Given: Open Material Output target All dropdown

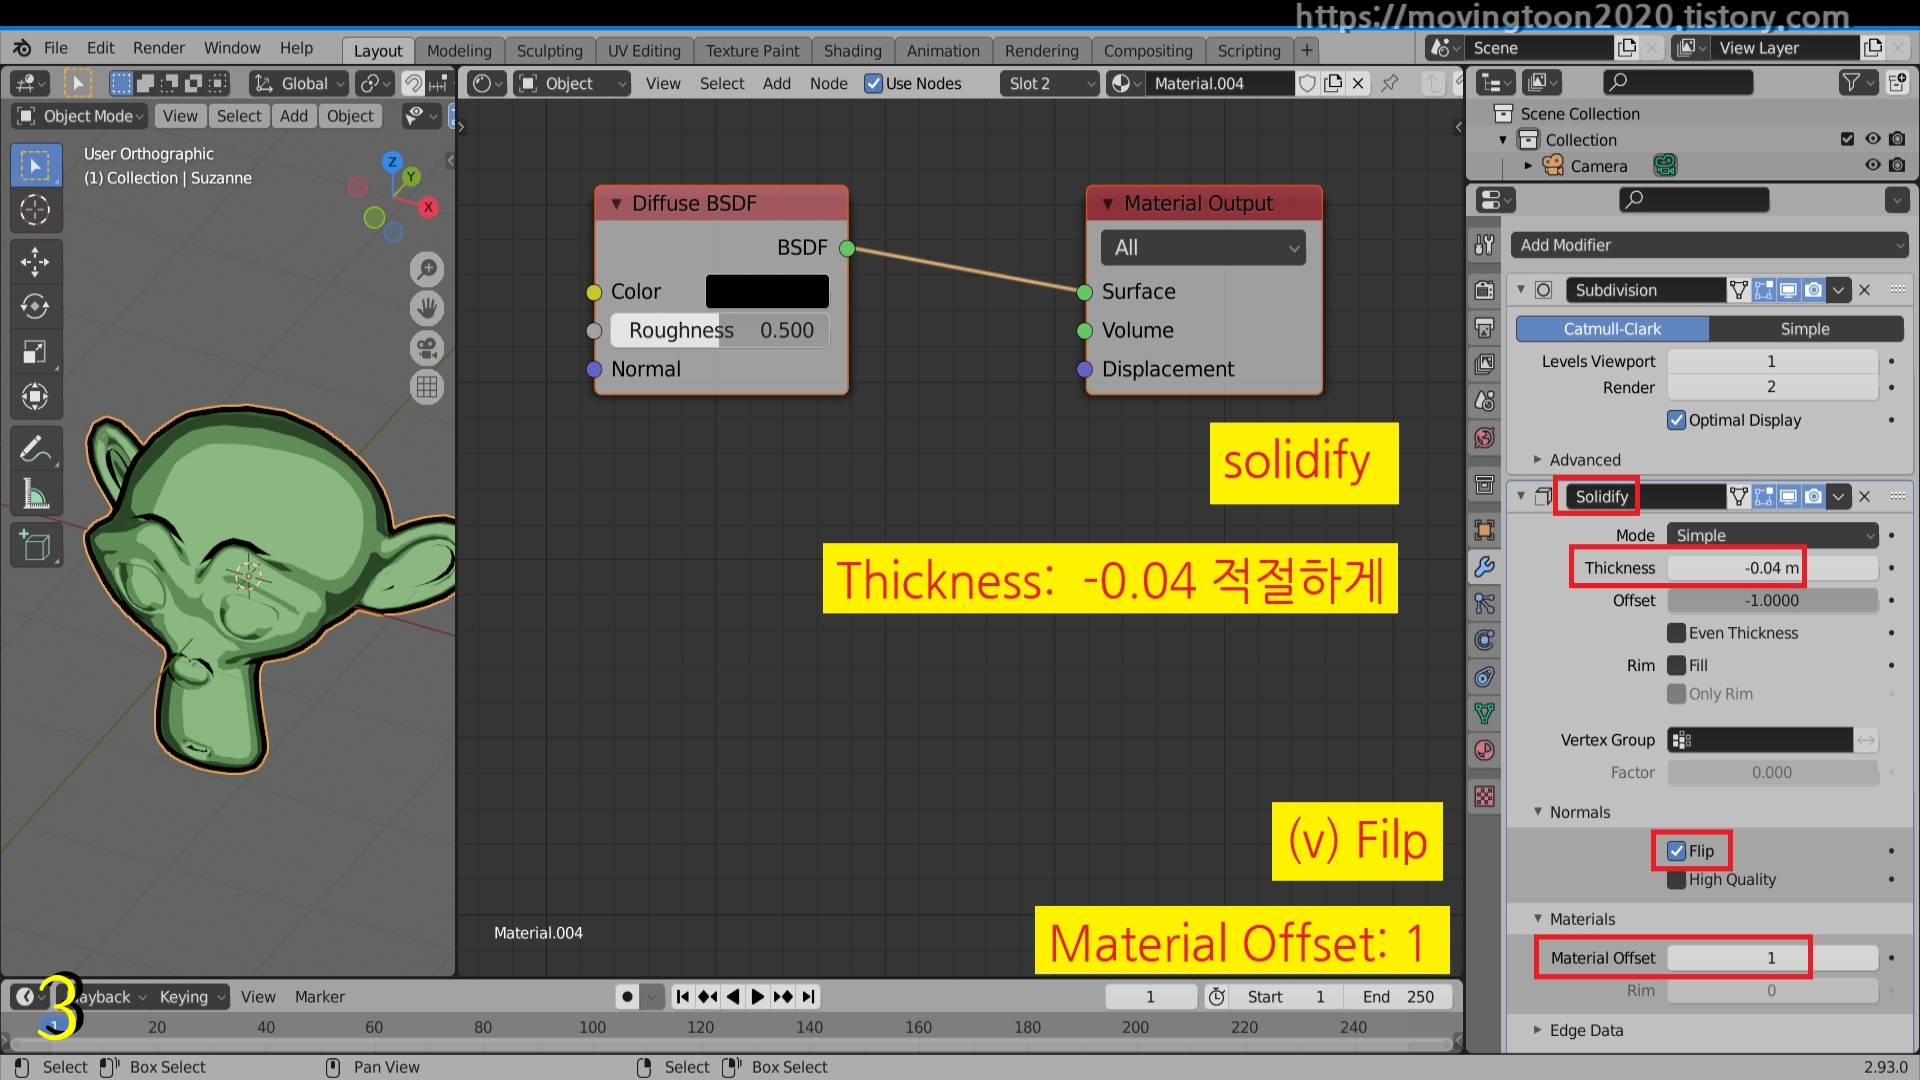Looking at the screenshot, I should [x=1203, y=248].
